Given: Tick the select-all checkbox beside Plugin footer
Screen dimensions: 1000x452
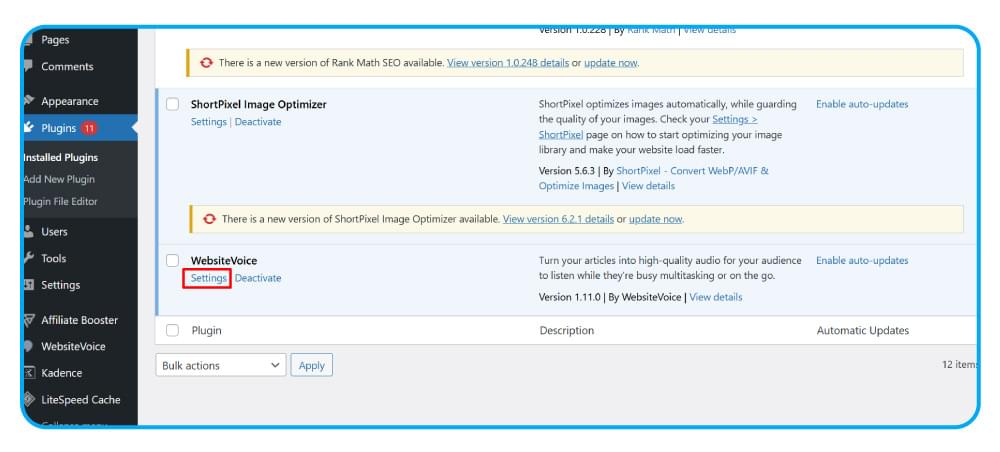Looking at the screenshot, I should tap(172, 330).
